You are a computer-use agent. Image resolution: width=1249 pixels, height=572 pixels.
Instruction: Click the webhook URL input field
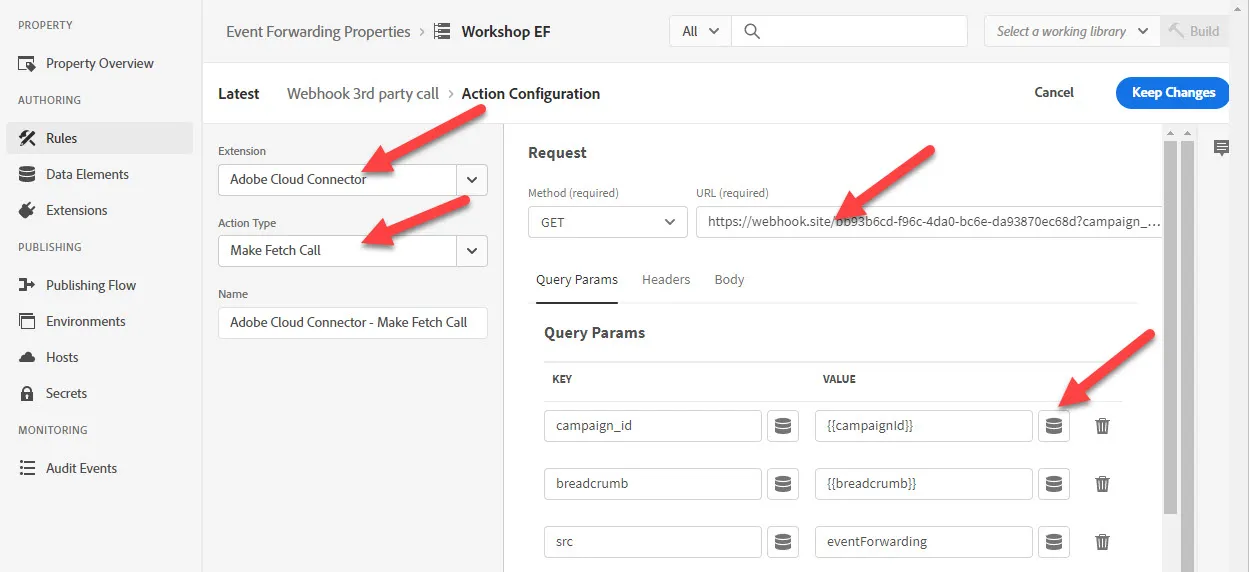pos(930,222)
